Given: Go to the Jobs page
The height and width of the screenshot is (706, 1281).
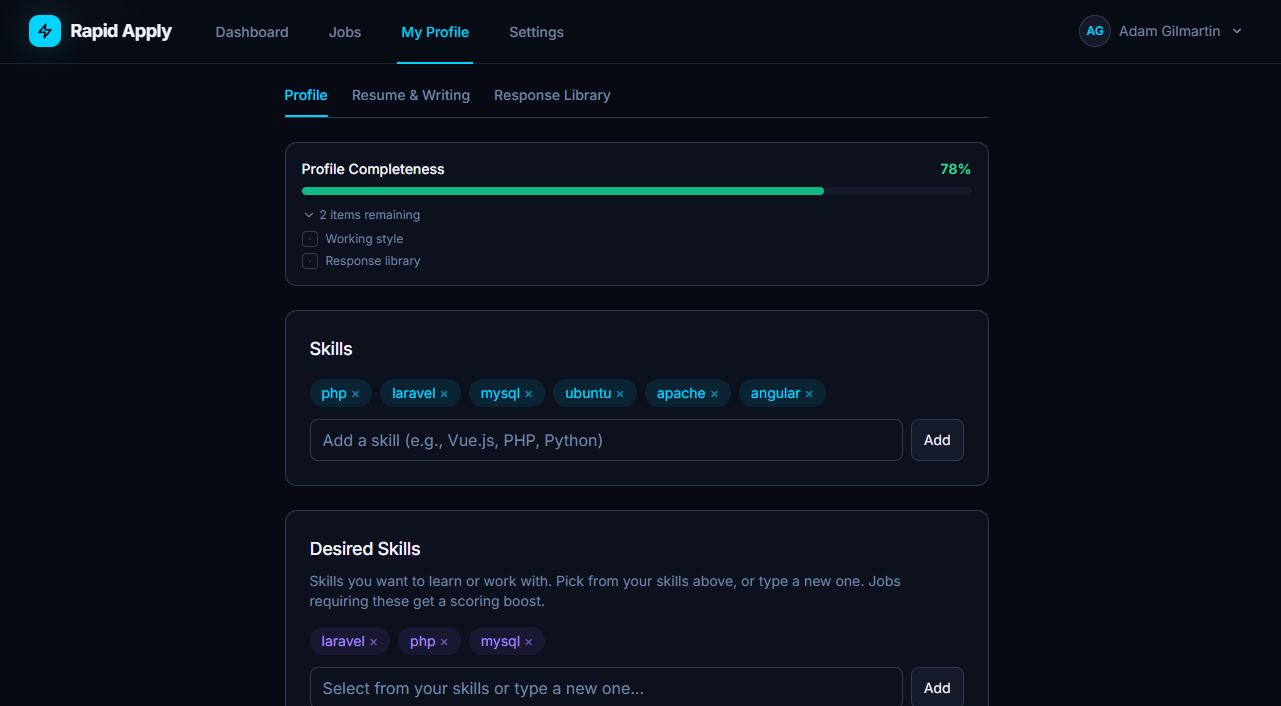Looking at the screenshot, I should [x=345, y=32].
